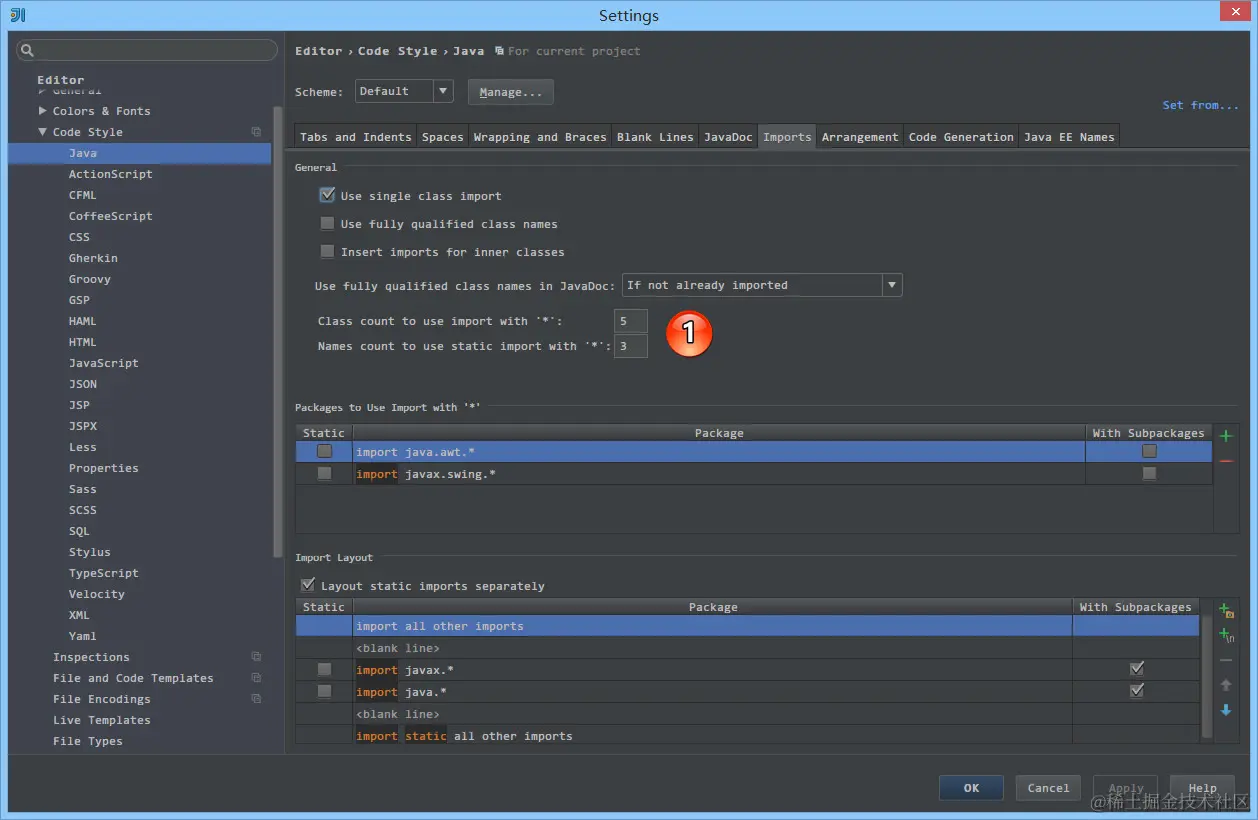Open the fully qualified names in JavaDoc dropdown

(x=890, y=285)
